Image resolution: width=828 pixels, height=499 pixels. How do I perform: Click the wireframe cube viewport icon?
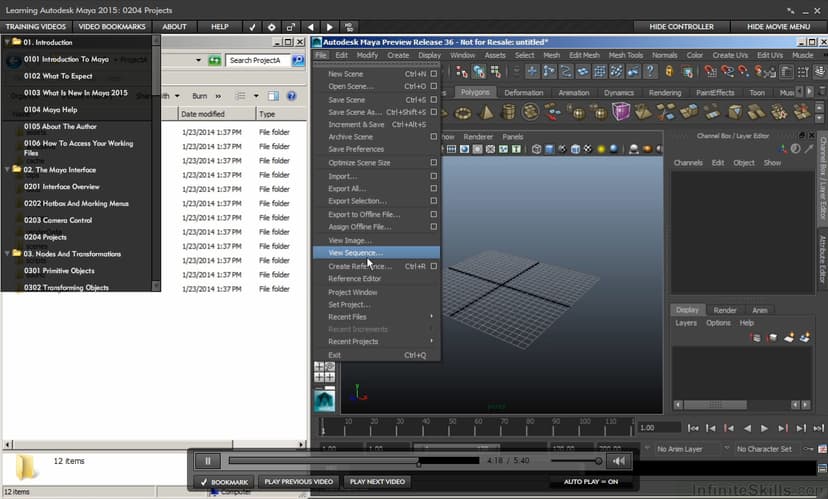[x=537, y=149]
